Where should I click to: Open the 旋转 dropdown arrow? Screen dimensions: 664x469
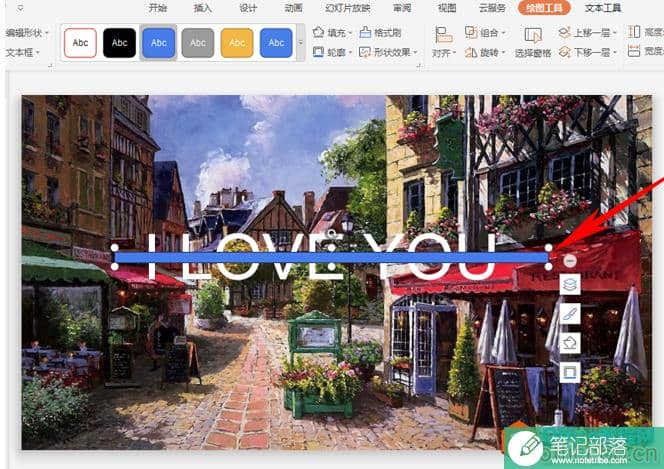click(503, 52)
